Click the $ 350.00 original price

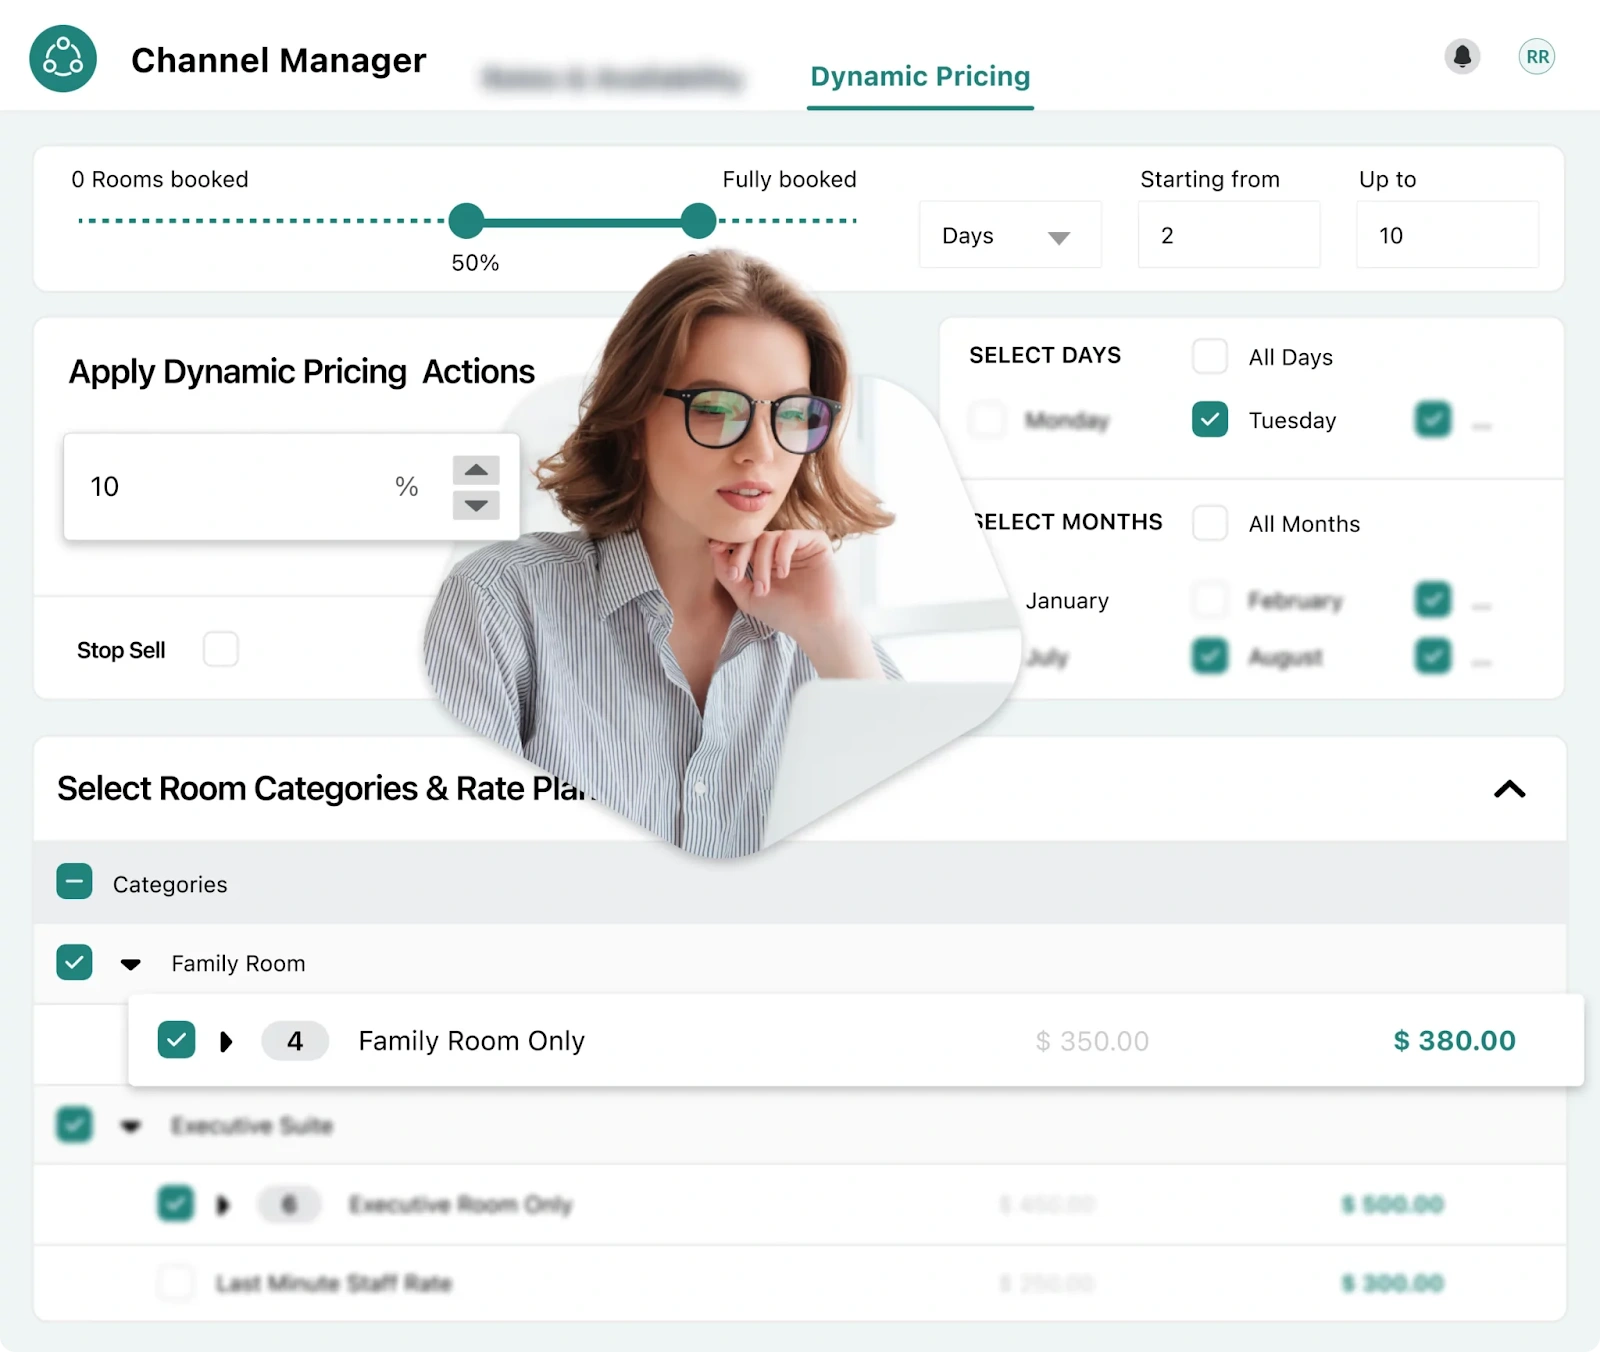click(x=1092, y=1041)
